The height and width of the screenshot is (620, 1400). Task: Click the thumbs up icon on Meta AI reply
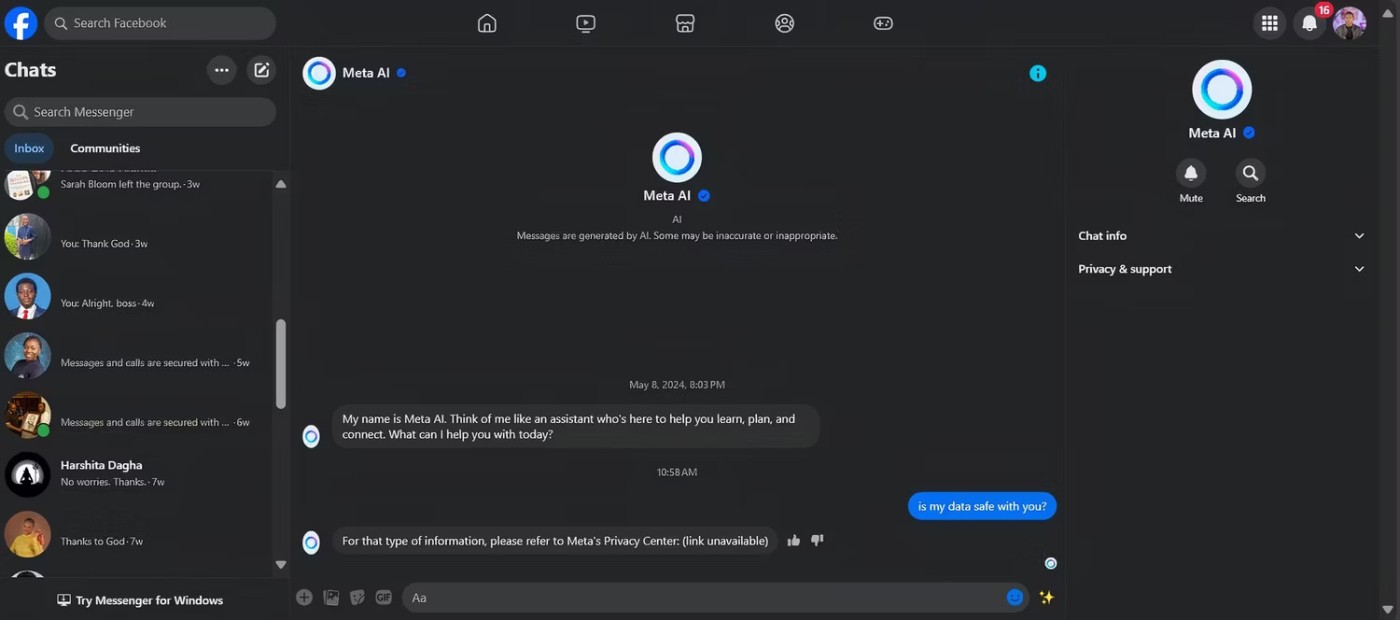pos(794,541)
